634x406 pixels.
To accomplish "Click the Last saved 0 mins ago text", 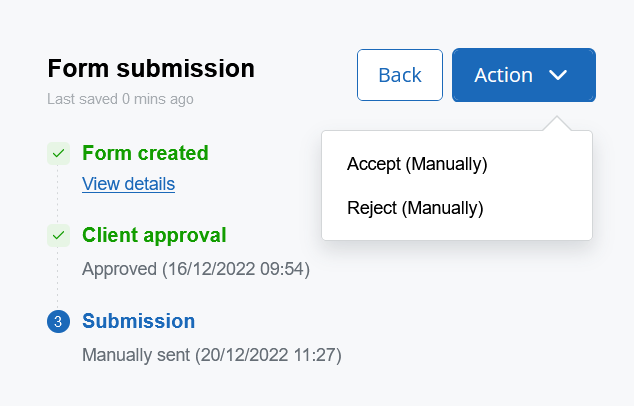I will pos(120,99).
